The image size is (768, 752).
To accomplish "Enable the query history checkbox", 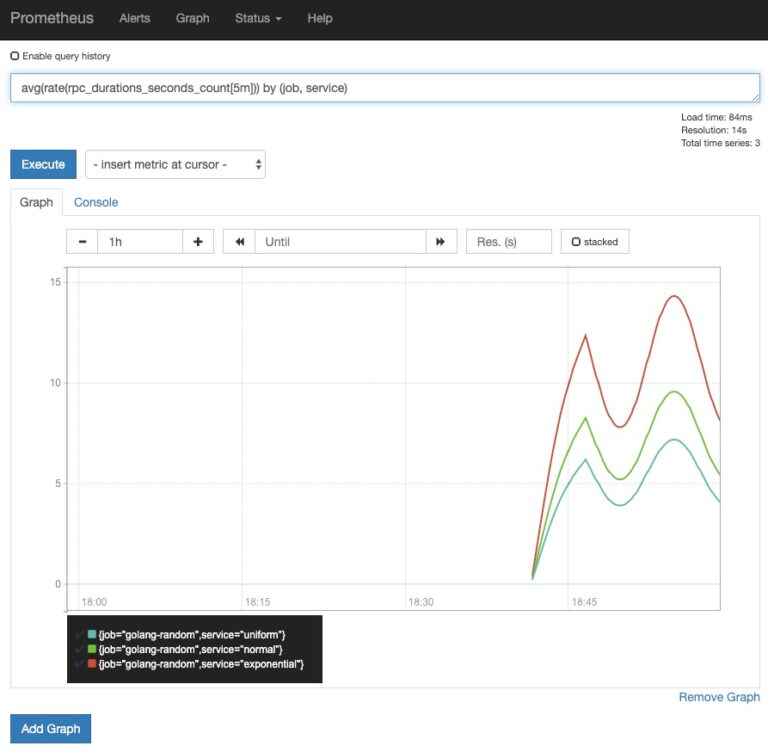I will [15, 56].
